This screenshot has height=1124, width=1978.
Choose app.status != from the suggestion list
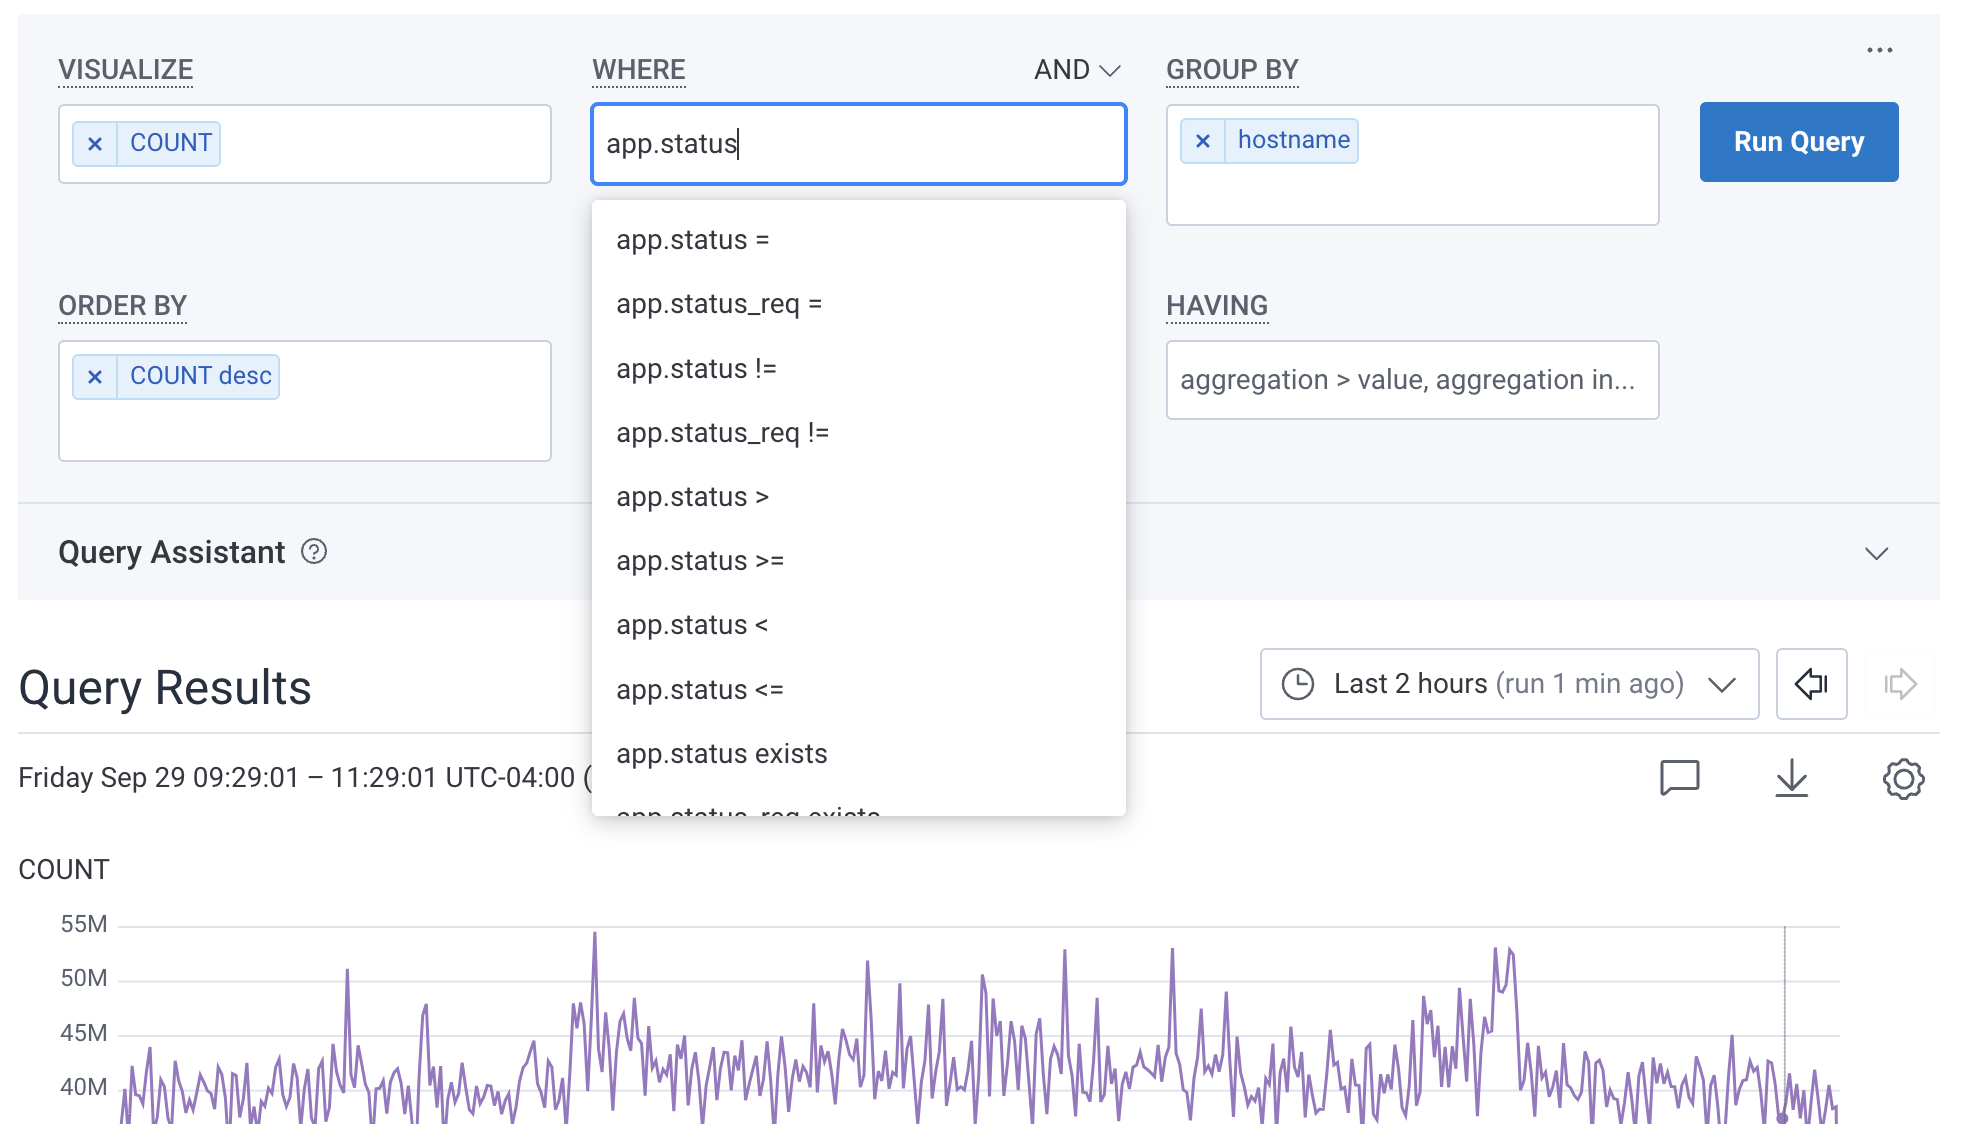[697, 368]
